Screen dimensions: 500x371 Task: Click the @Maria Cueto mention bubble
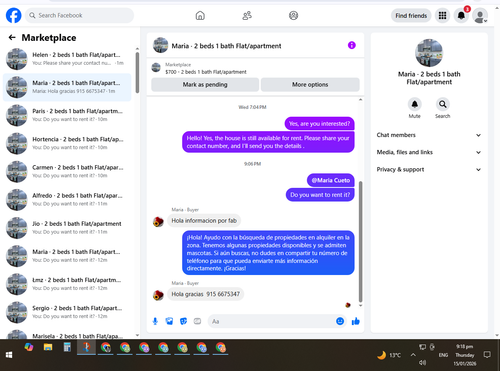[x=330, y=180]
